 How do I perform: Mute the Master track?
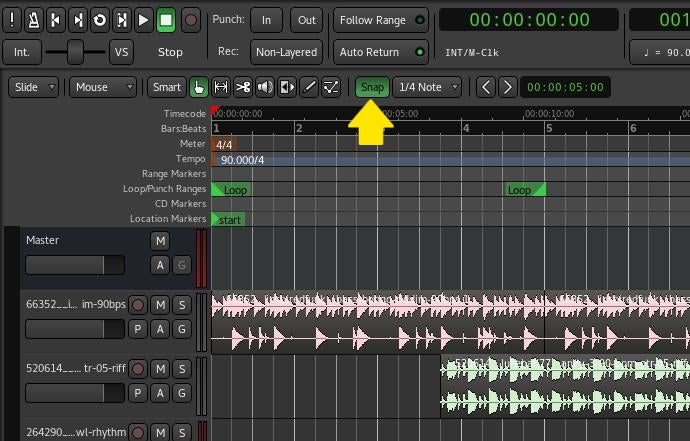point(160,240)
